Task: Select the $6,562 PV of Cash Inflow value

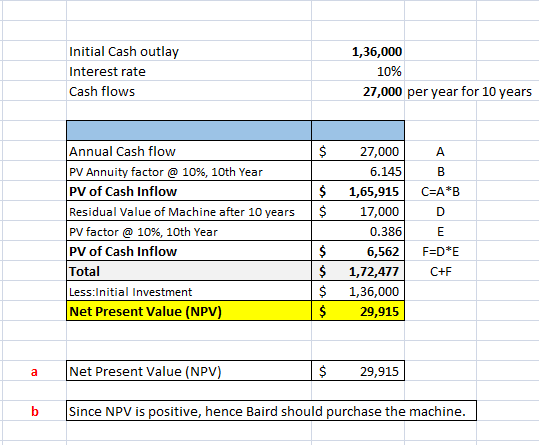Action: (x=358, y=252)
